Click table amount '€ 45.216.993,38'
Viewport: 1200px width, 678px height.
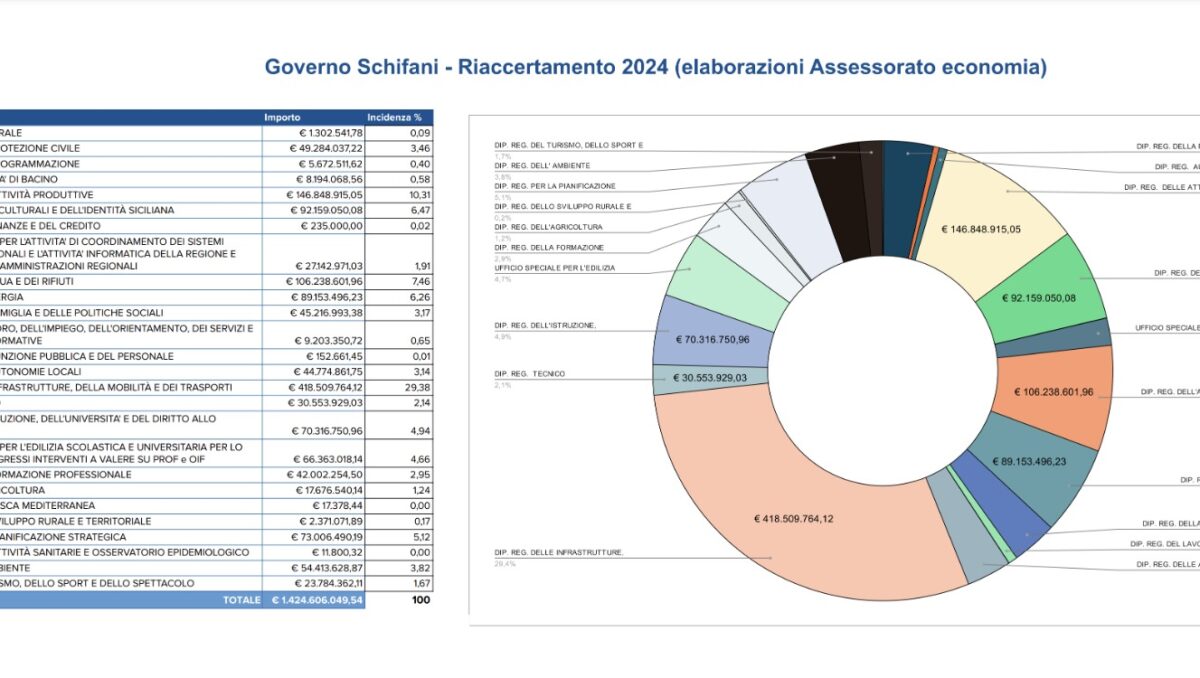click(327, 312)
